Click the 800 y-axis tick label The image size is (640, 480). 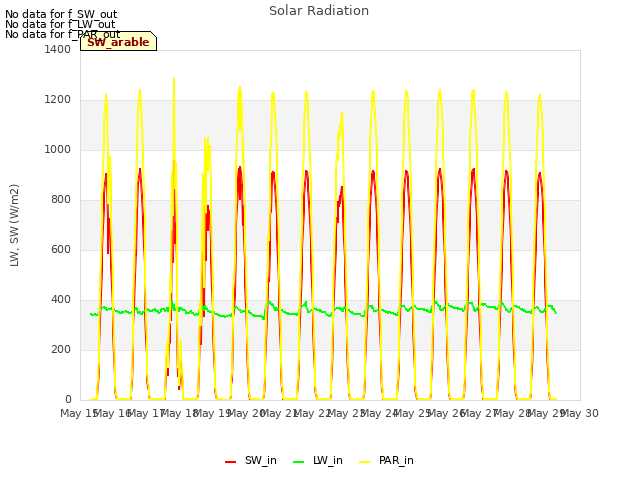[61, 200]
